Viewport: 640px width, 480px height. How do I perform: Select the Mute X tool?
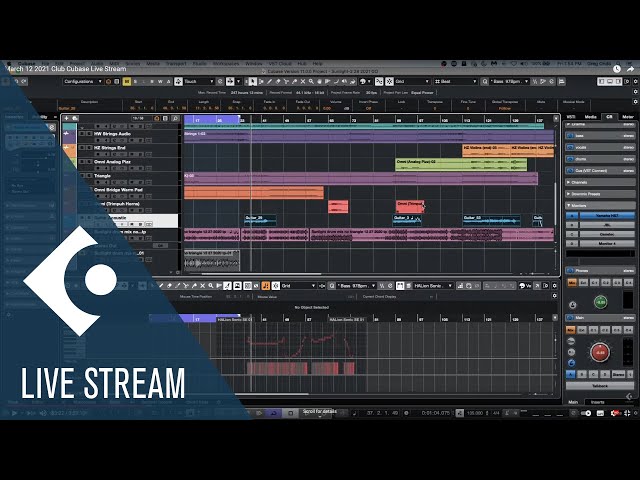click(x=303, y=82)
